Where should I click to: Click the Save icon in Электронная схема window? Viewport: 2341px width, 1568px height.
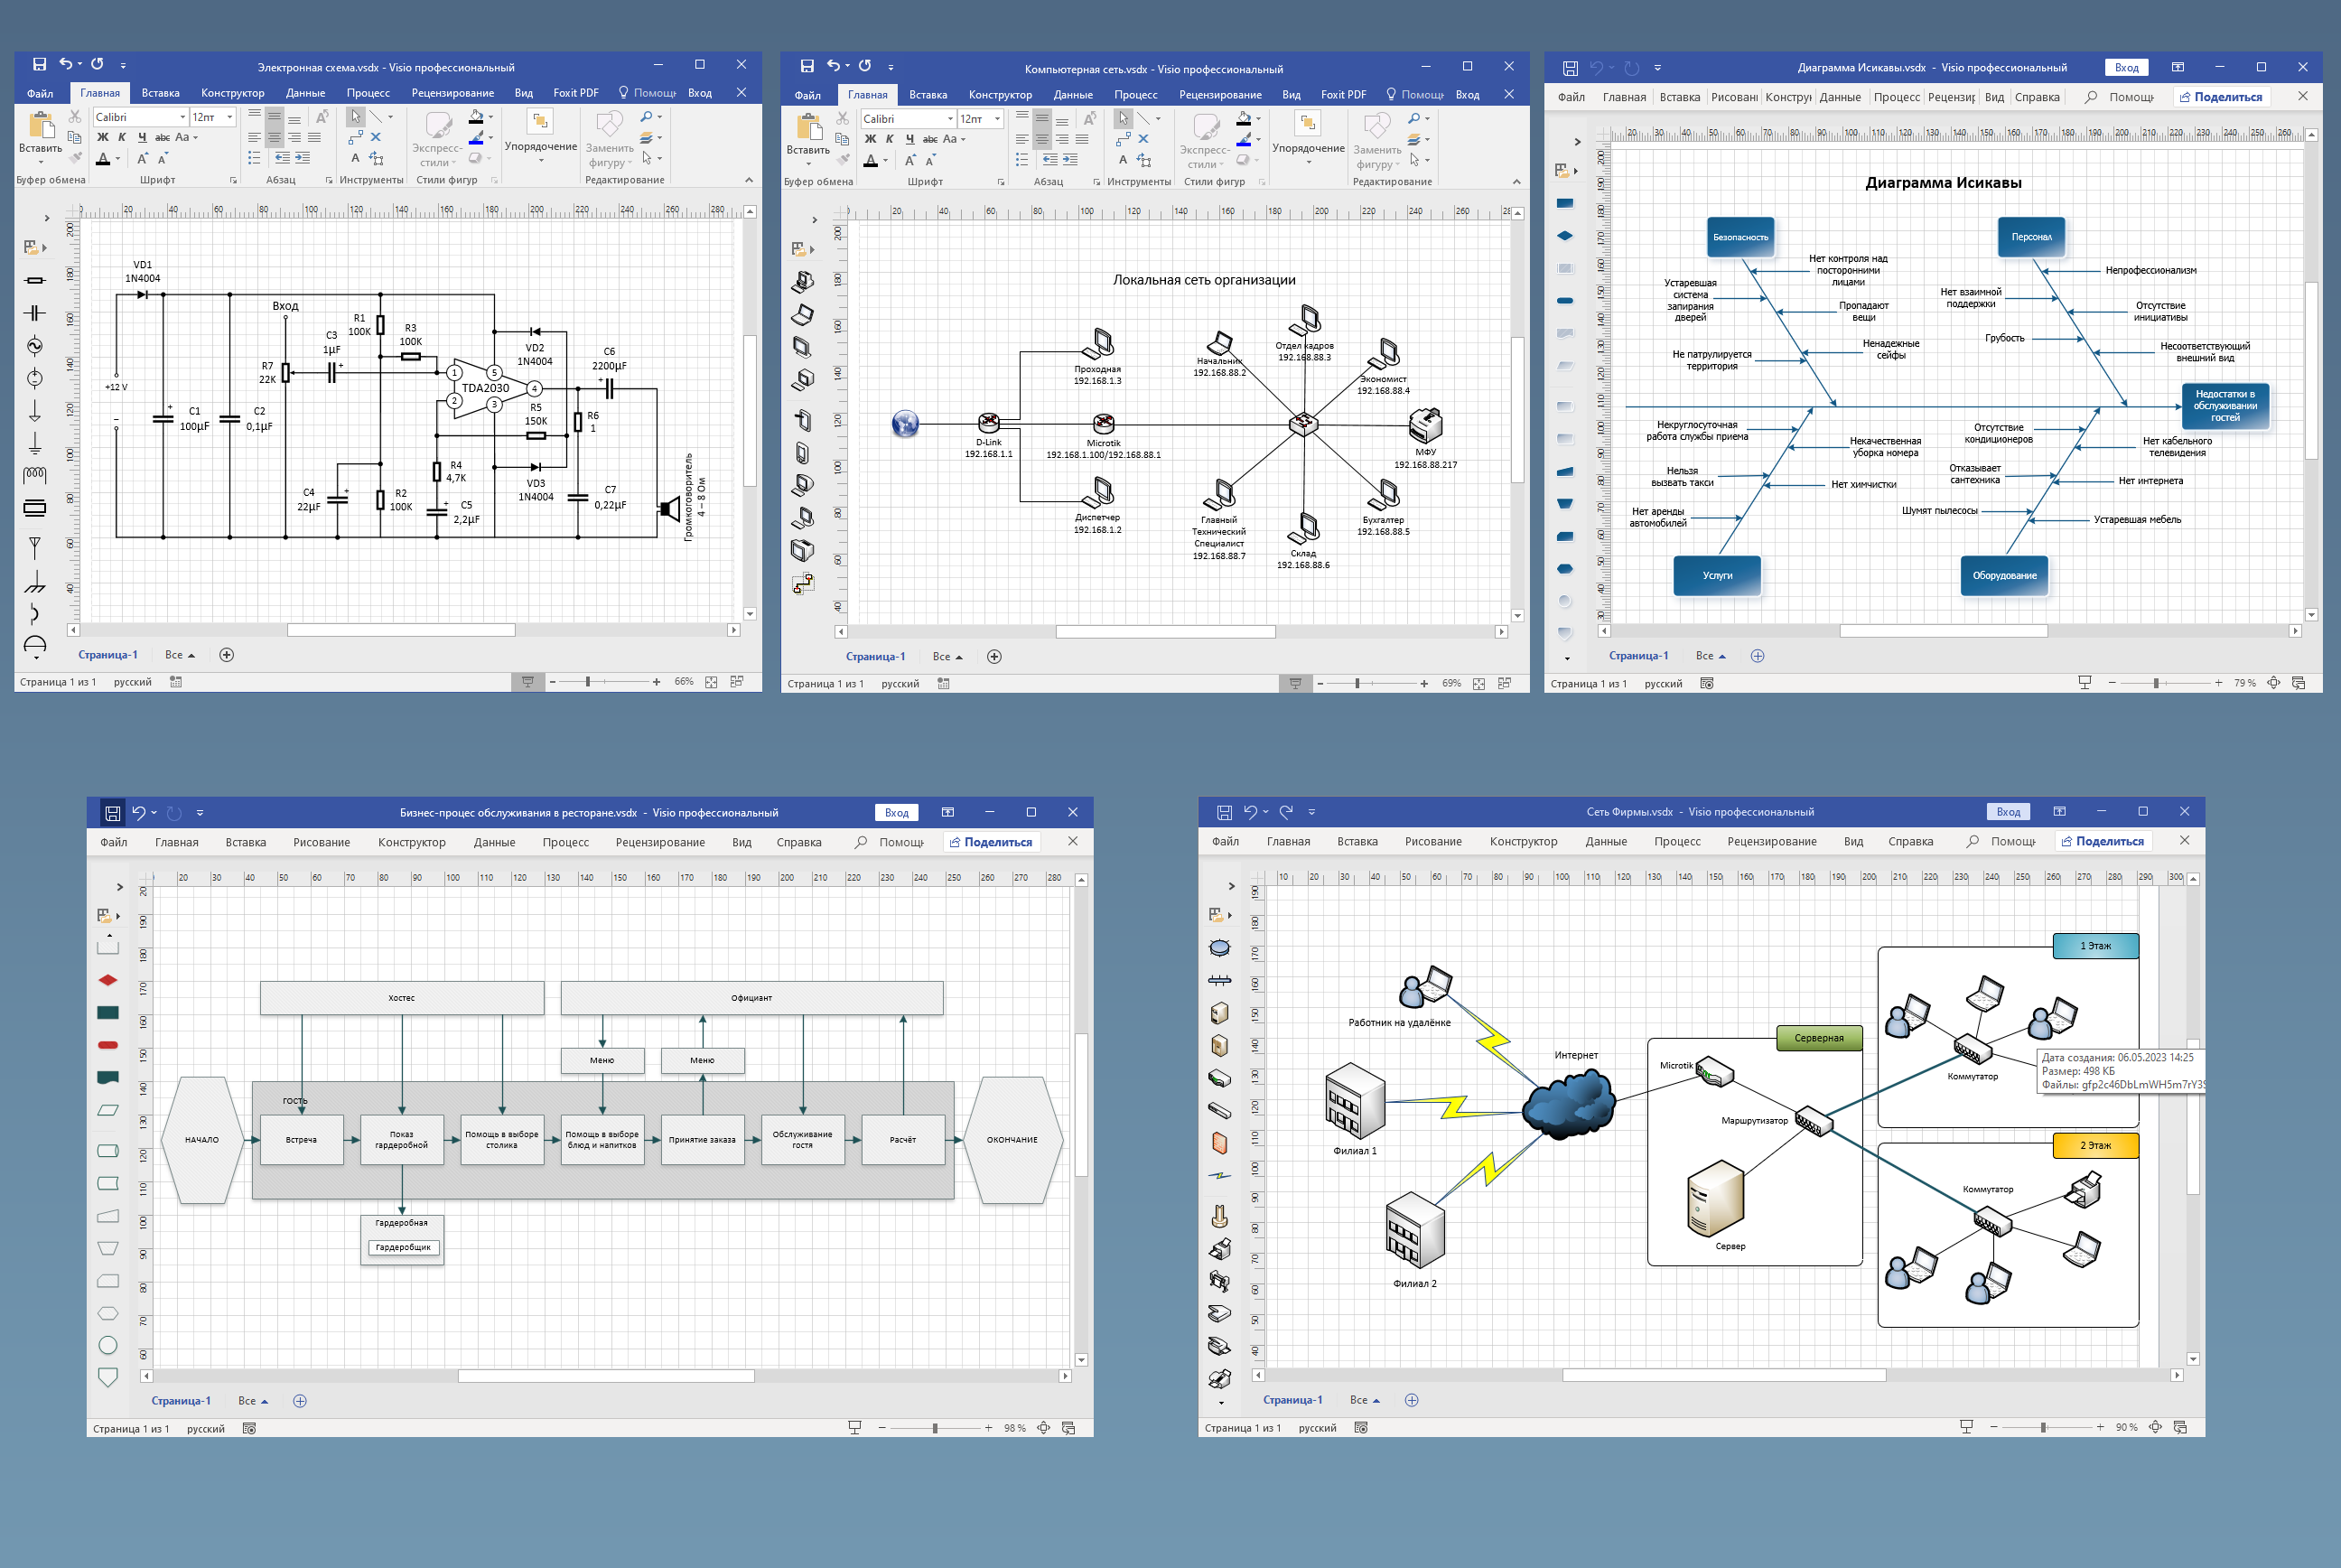coord(39,64)
